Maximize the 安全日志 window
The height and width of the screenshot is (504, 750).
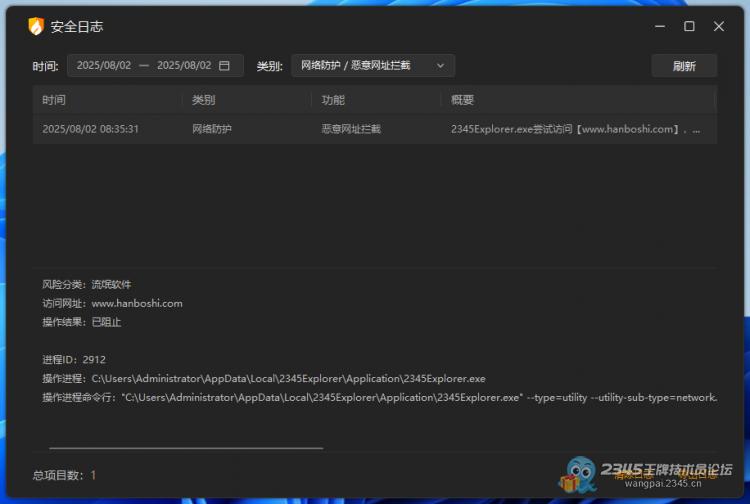click(x=689, y=26)
